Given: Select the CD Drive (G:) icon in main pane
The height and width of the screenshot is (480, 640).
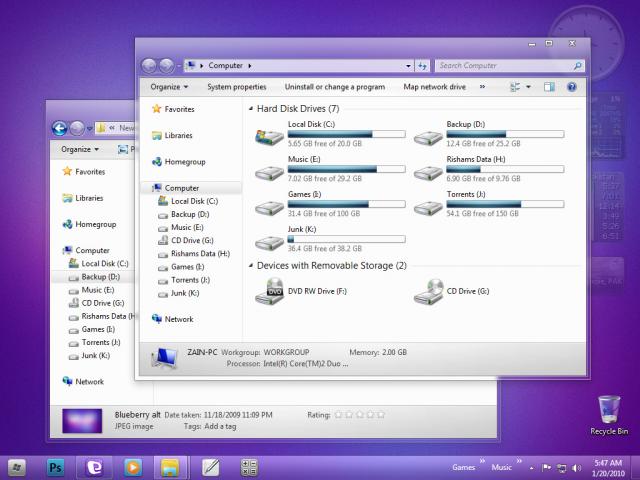Looking at the screenshot, I should click(428, 291).
